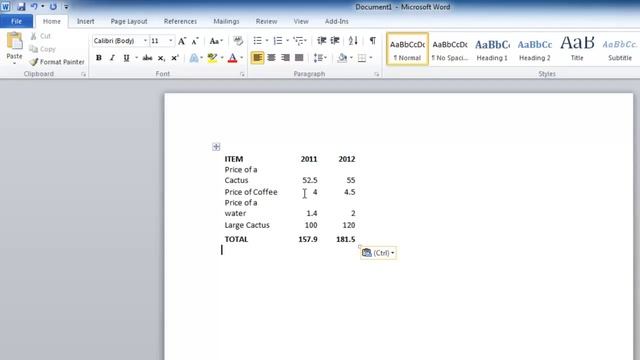Click the Paste clipboard icon

(14, 41)
